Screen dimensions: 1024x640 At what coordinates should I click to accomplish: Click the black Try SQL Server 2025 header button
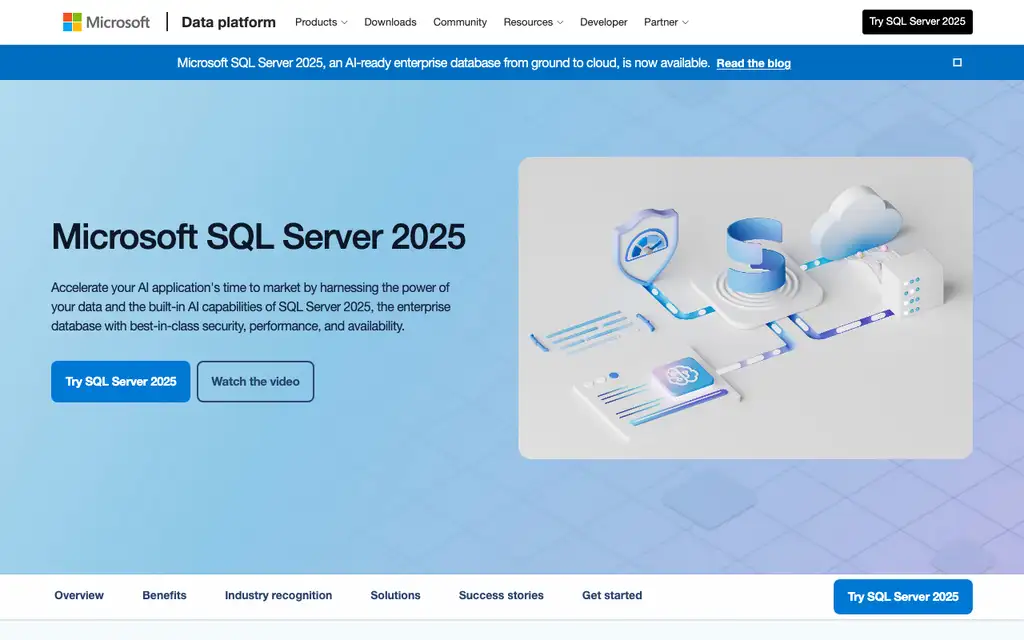pos(917,22)
